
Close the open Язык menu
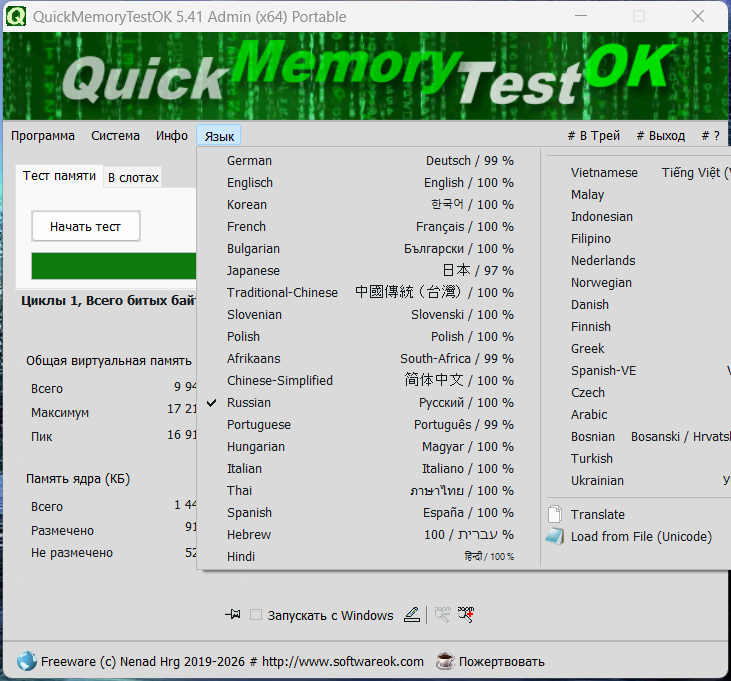click(219, 136)
